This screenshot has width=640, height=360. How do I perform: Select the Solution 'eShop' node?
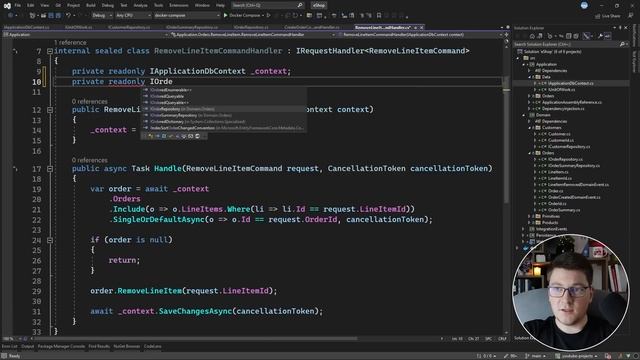(549, 52)
